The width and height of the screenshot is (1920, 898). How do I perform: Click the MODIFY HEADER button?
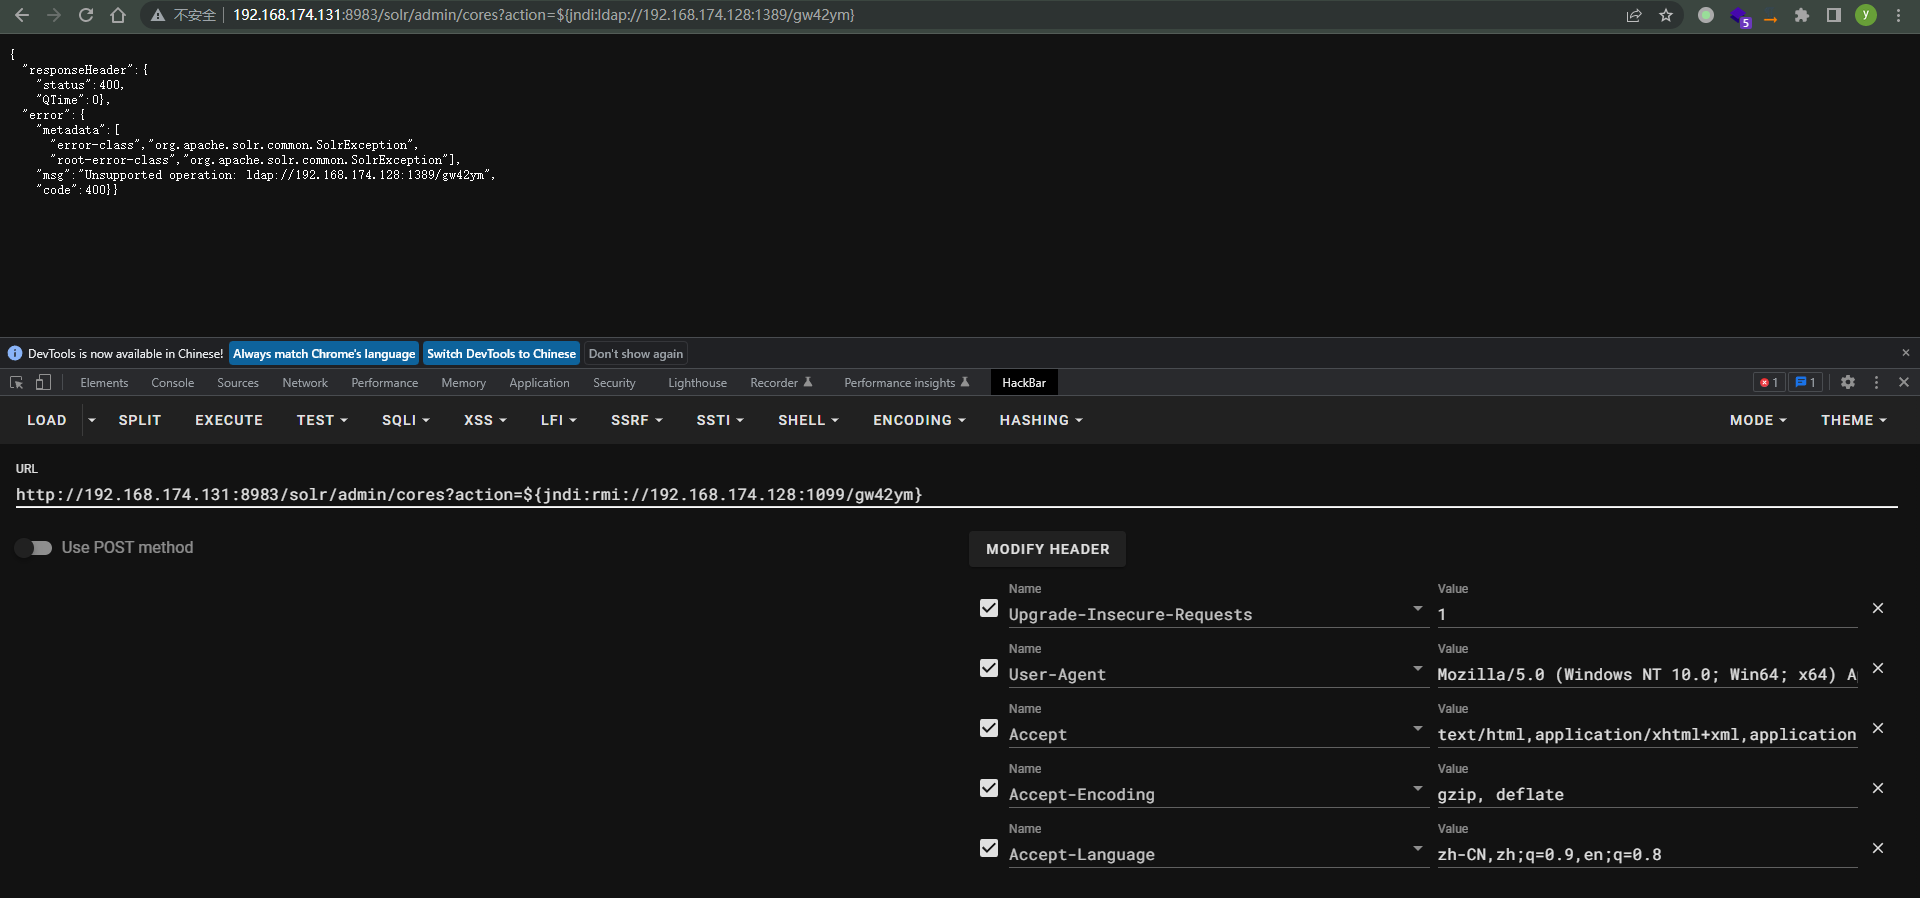[1047, 549]
